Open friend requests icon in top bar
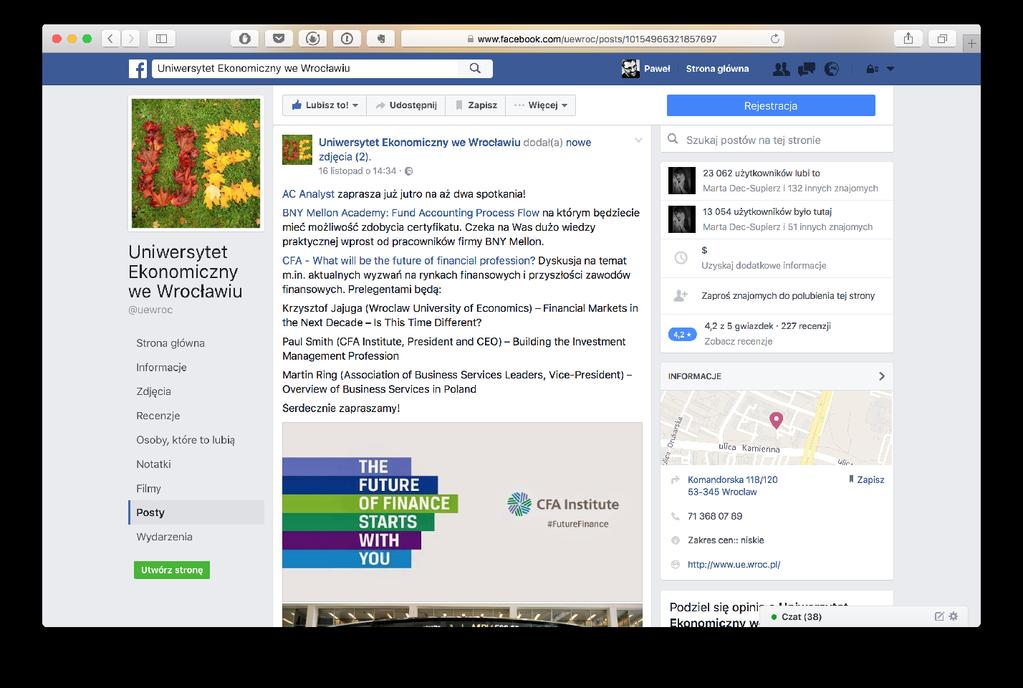 click(781, 68)
